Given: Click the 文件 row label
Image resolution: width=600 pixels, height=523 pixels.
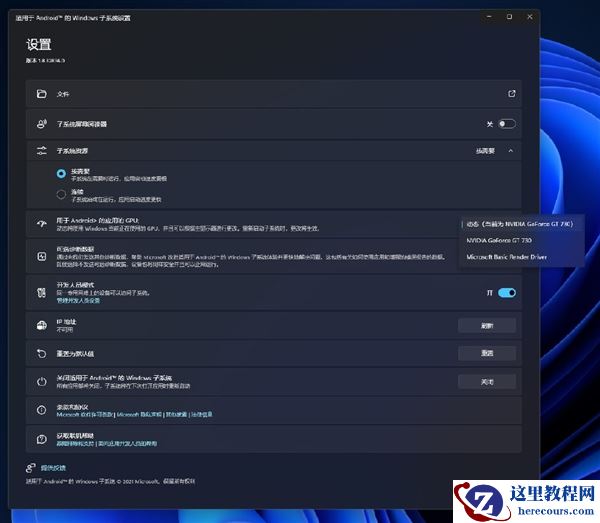Looking at the screenshot, I should pyautogui.click(x=63, y=94).
